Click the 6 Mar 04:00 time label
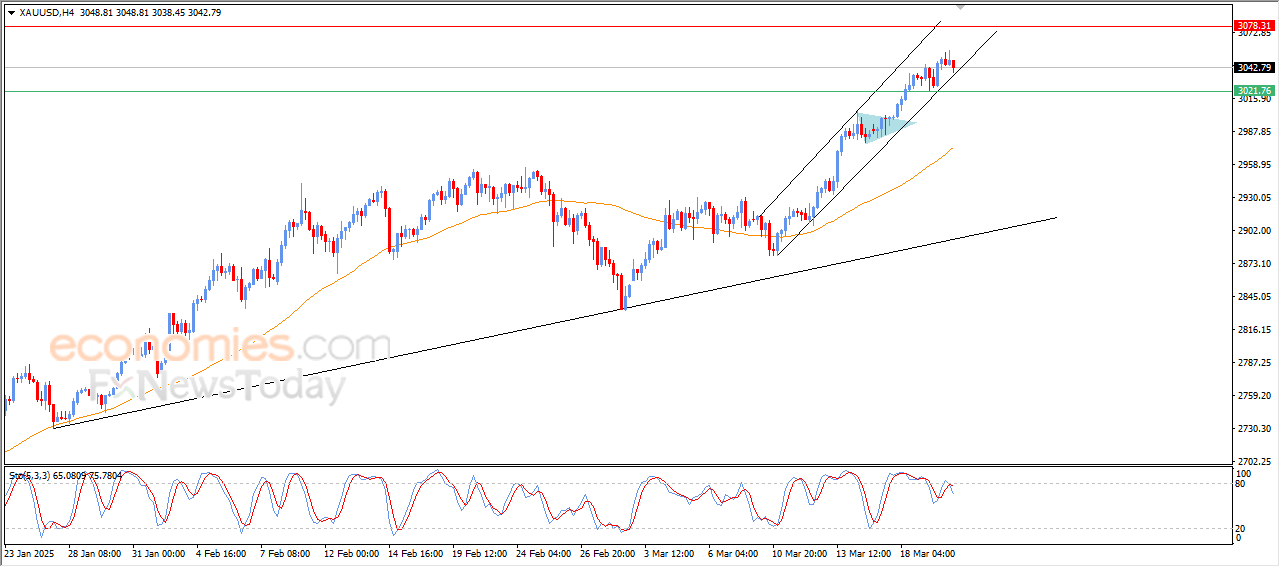The image size is (1280, 567). click(x=733, y=552)
